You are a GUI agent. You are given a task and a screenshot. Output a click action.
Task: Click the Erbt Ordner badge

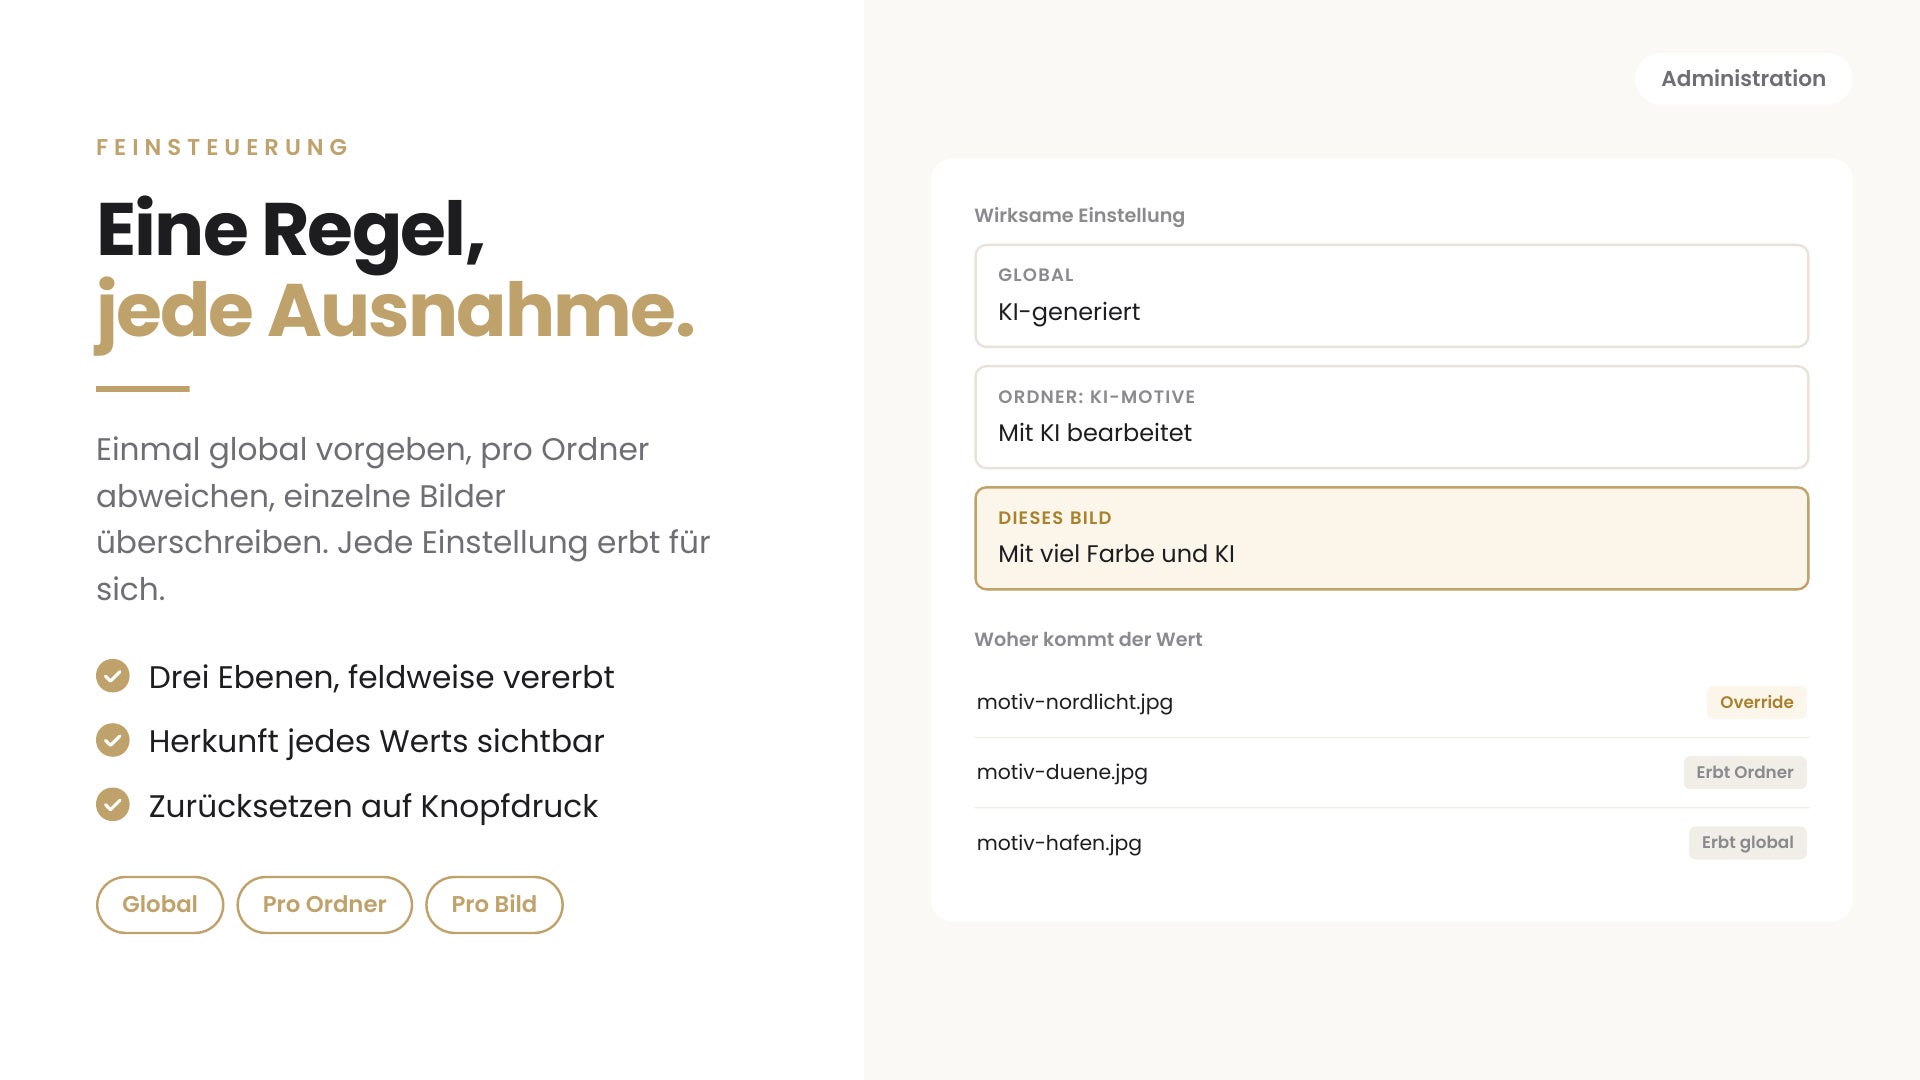coord(1744,772)
